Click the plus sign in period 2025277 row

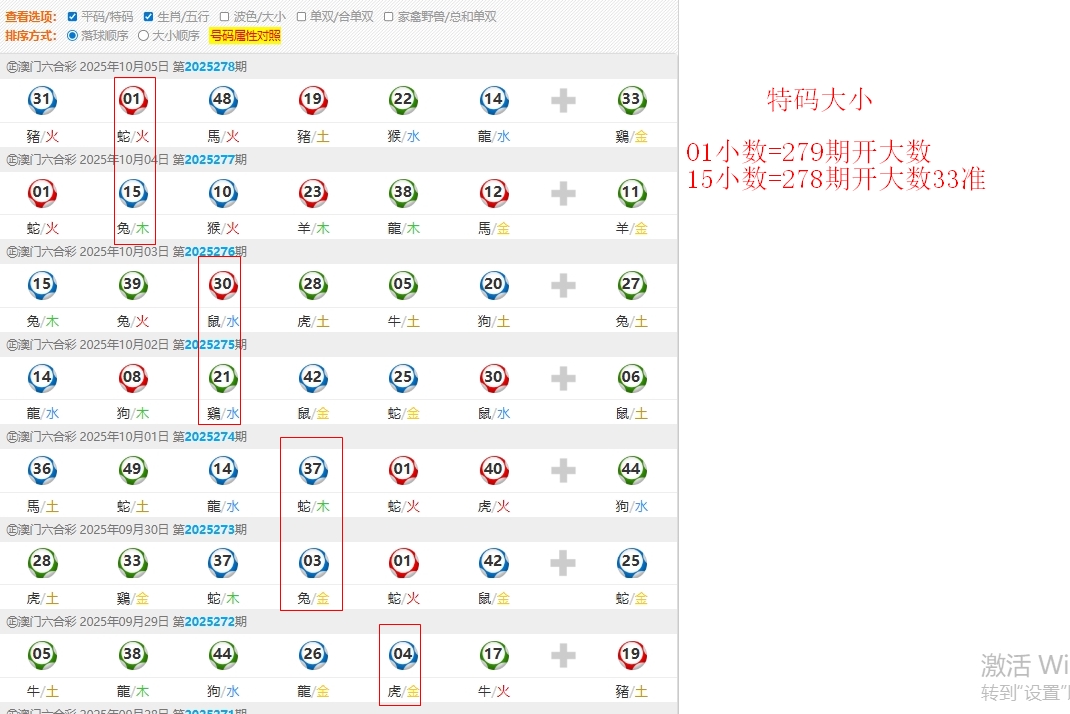[563, 193]
